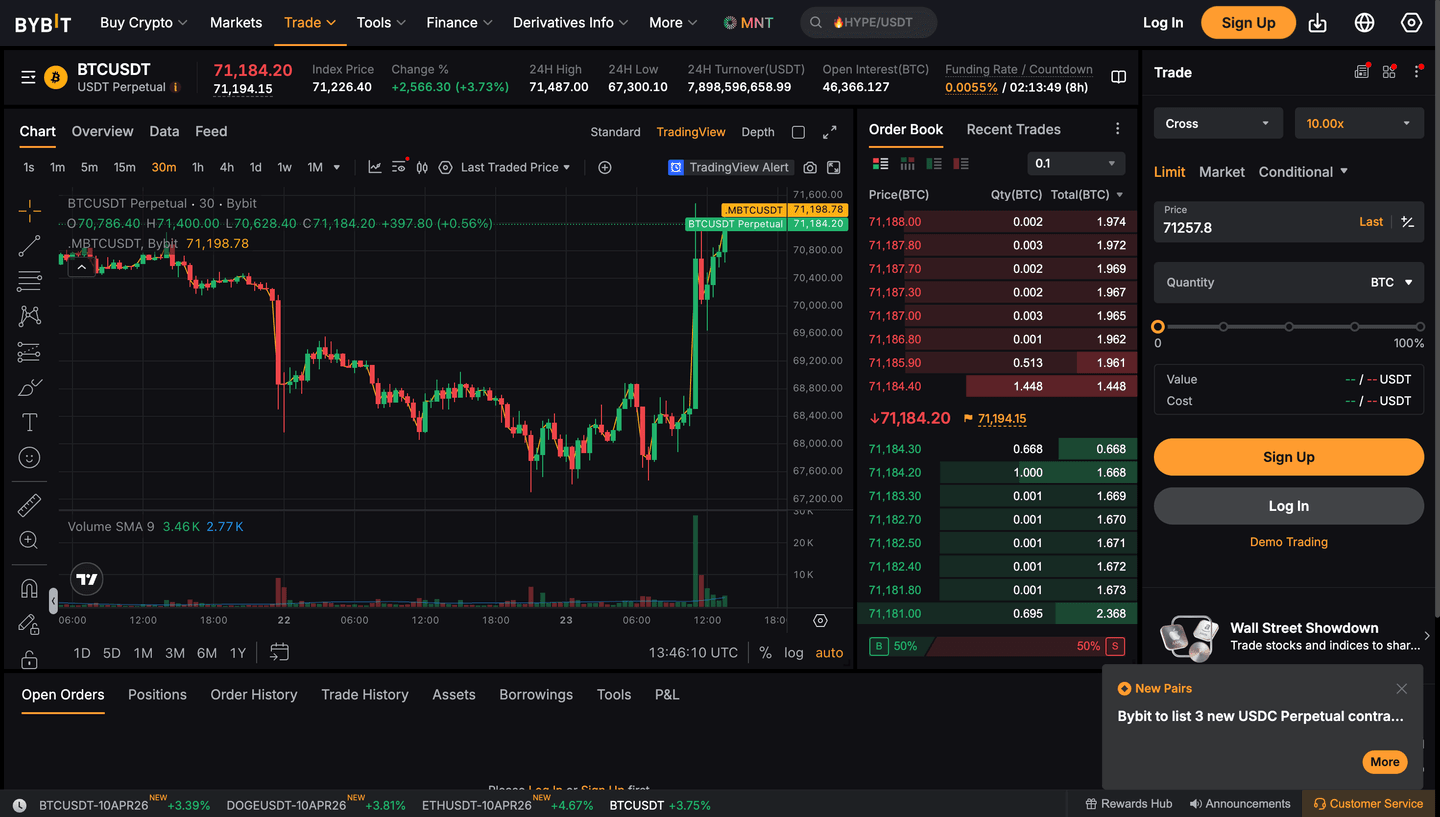Open the language globe icon
This screenshot has width=1440, height=817.
tap(1364, 23)
